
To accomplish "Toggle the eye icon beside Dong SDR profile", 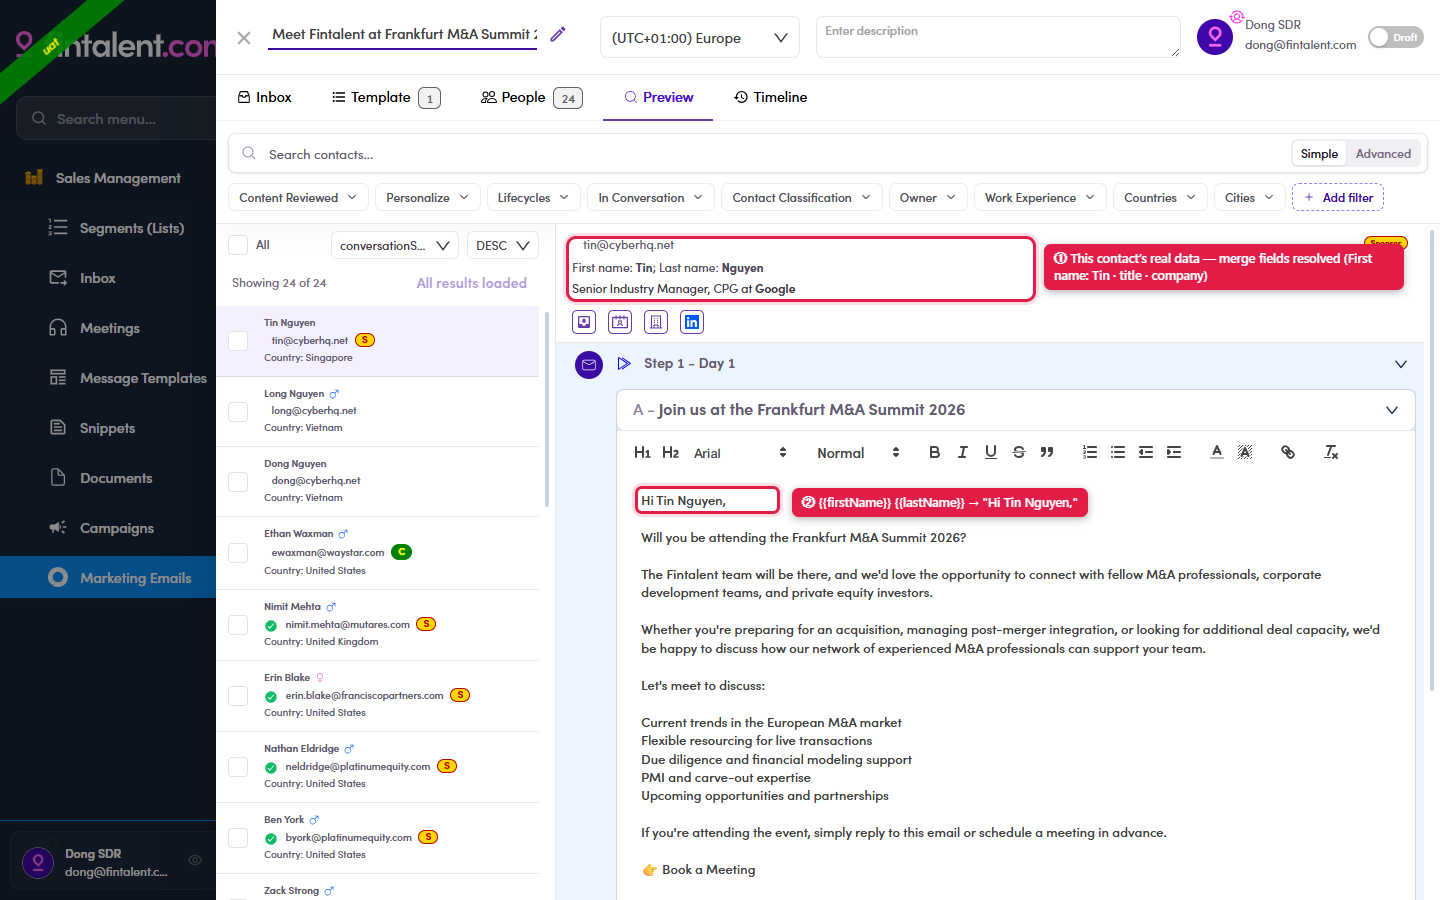I will click(x=195, y=860).
